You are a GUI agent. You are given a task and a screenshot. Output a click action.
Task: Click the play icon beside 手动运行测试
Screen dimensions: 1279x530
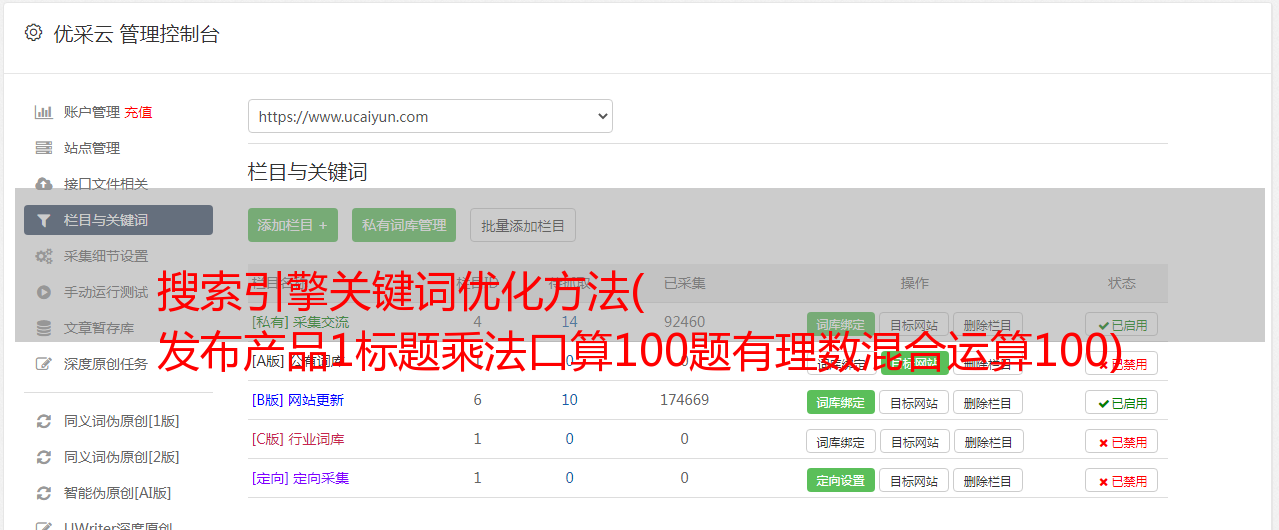(44, 292)
